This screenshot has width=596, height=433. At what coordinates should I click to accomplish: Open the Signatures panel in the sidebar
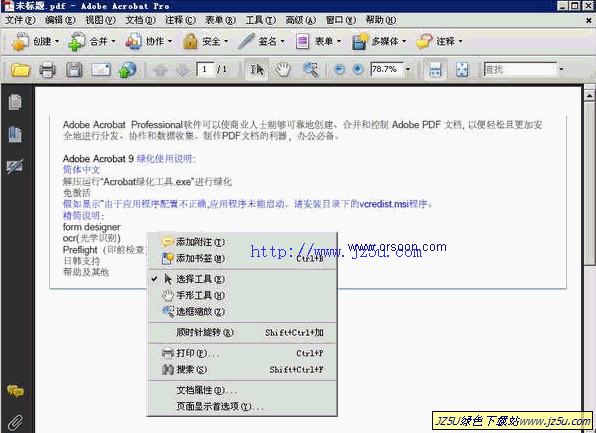[x=15, y=167]
